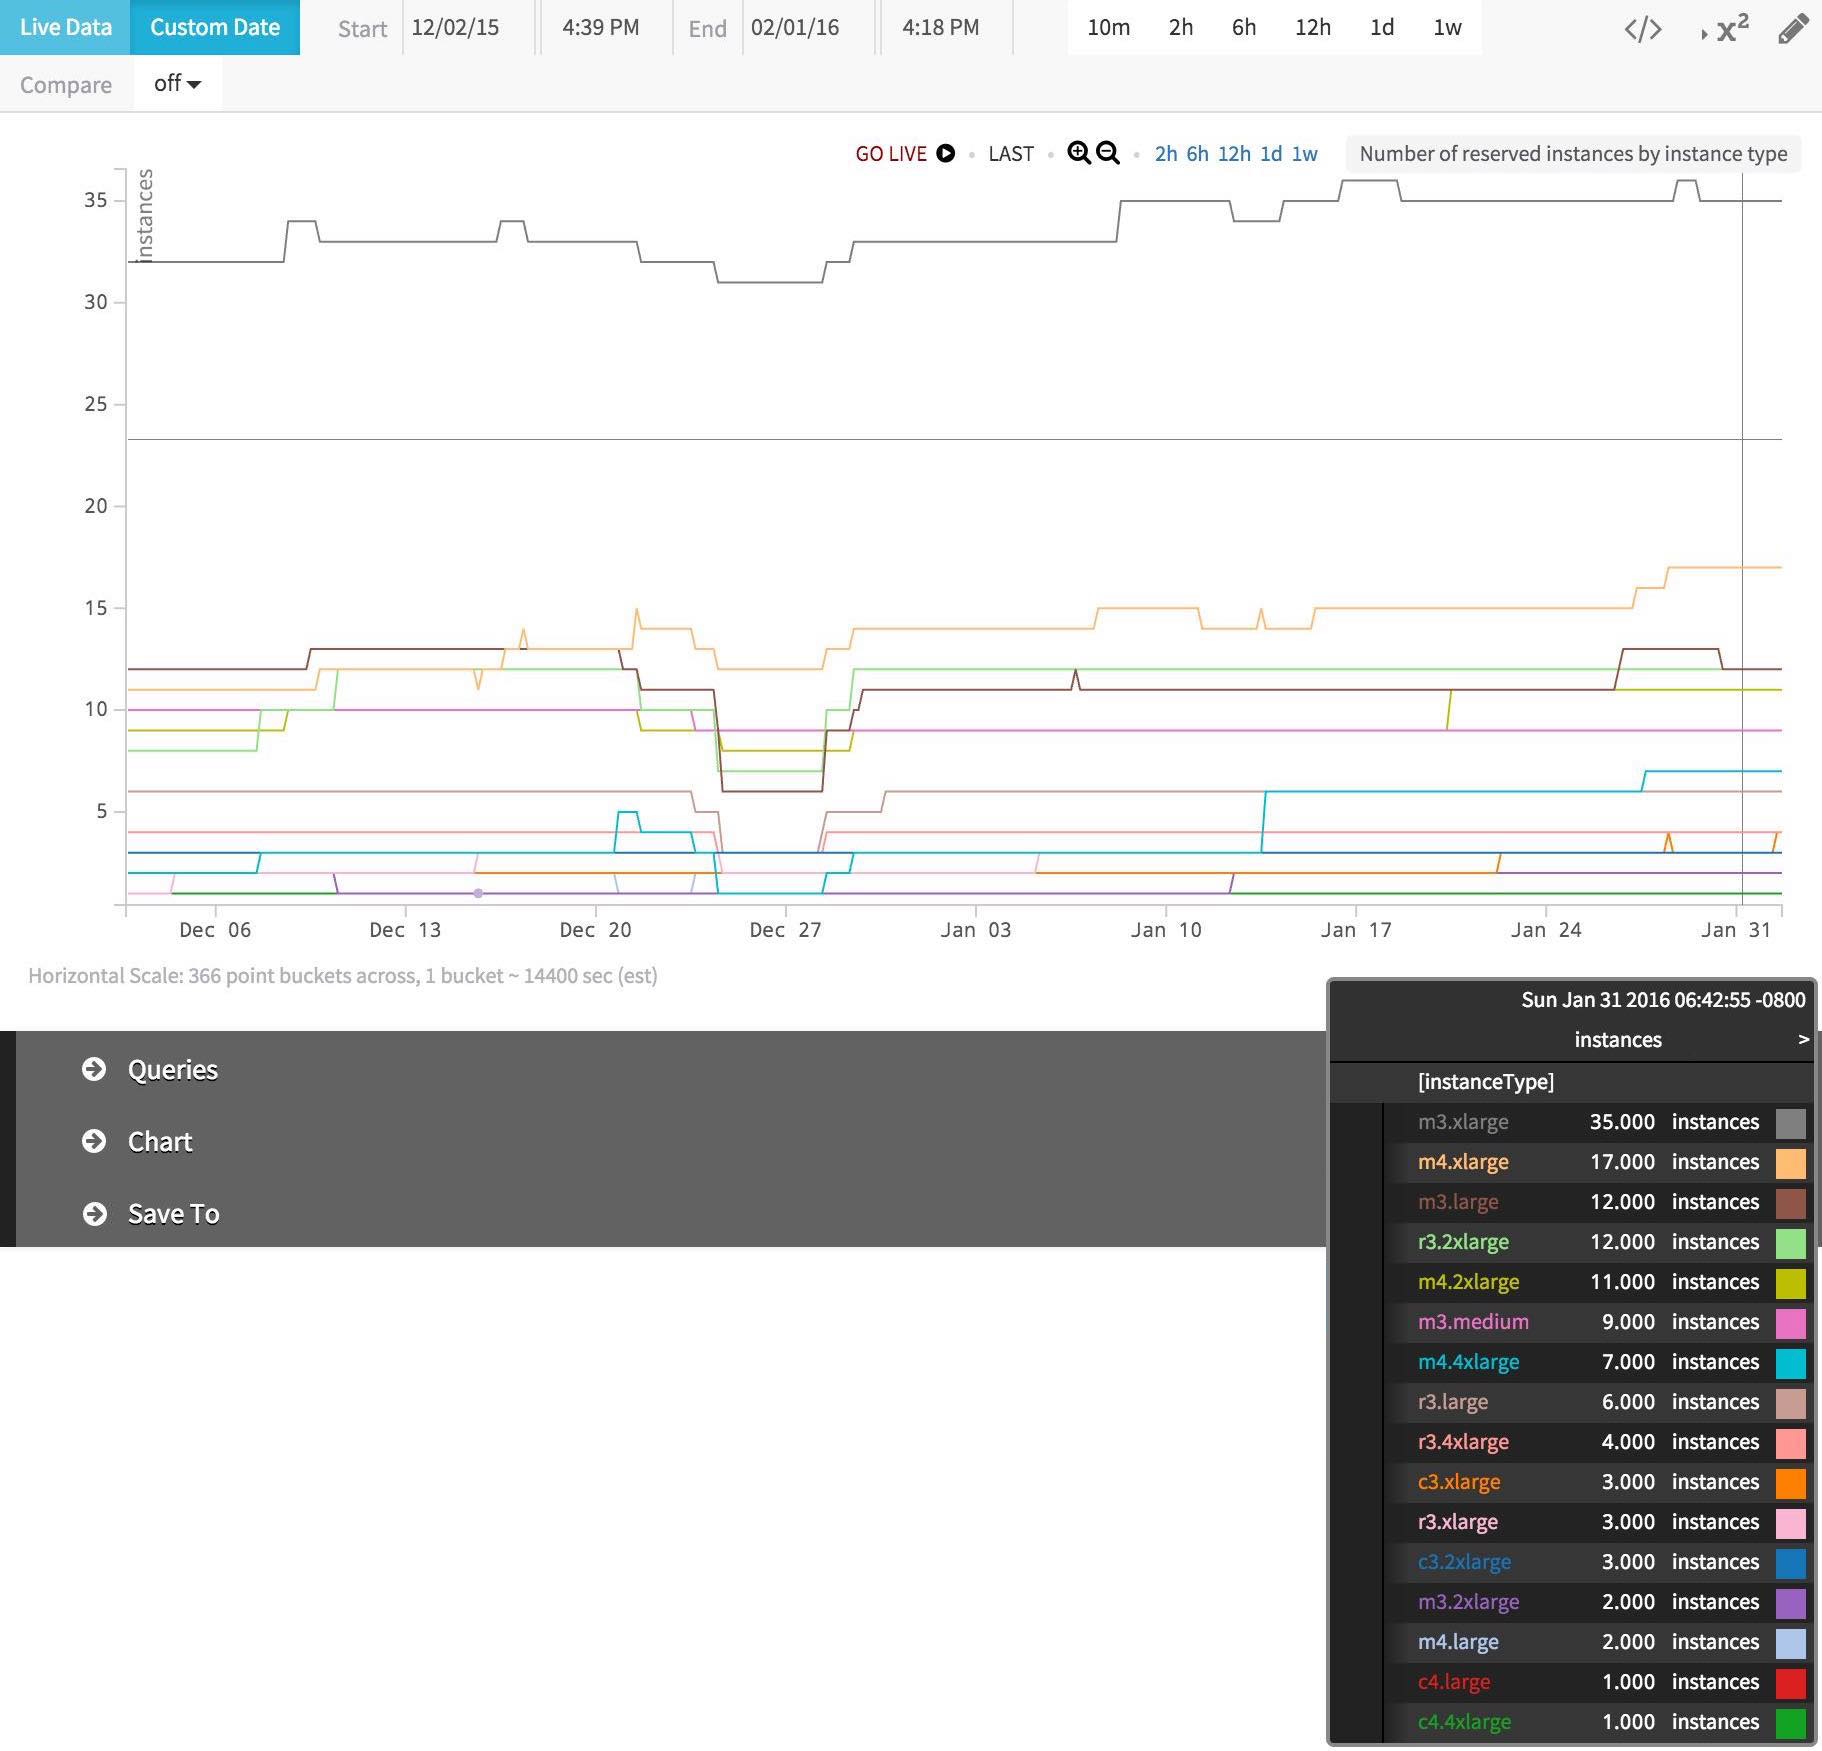Expand the Chart section
This screenshot has height=1751, width=1822.
point(160,1141)
